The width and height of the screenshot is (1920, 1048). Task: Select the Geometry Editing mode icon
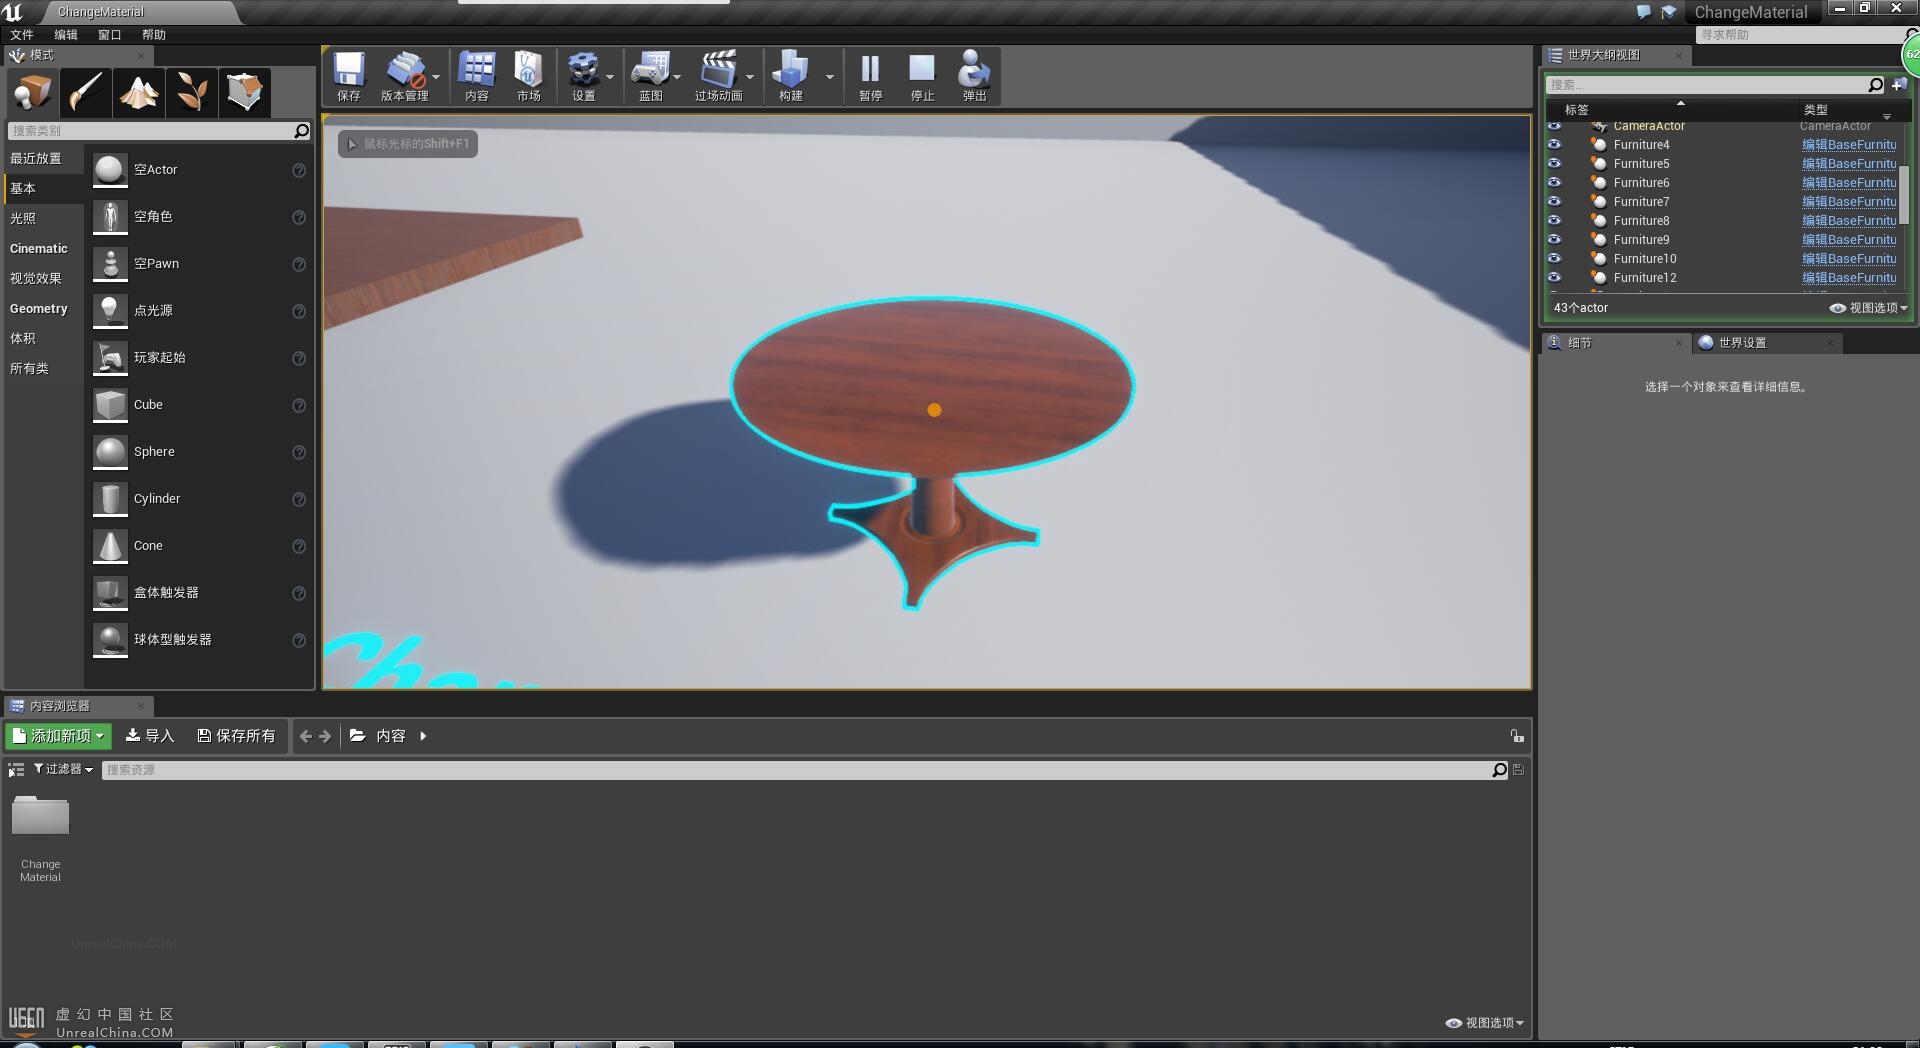(244, 92)
